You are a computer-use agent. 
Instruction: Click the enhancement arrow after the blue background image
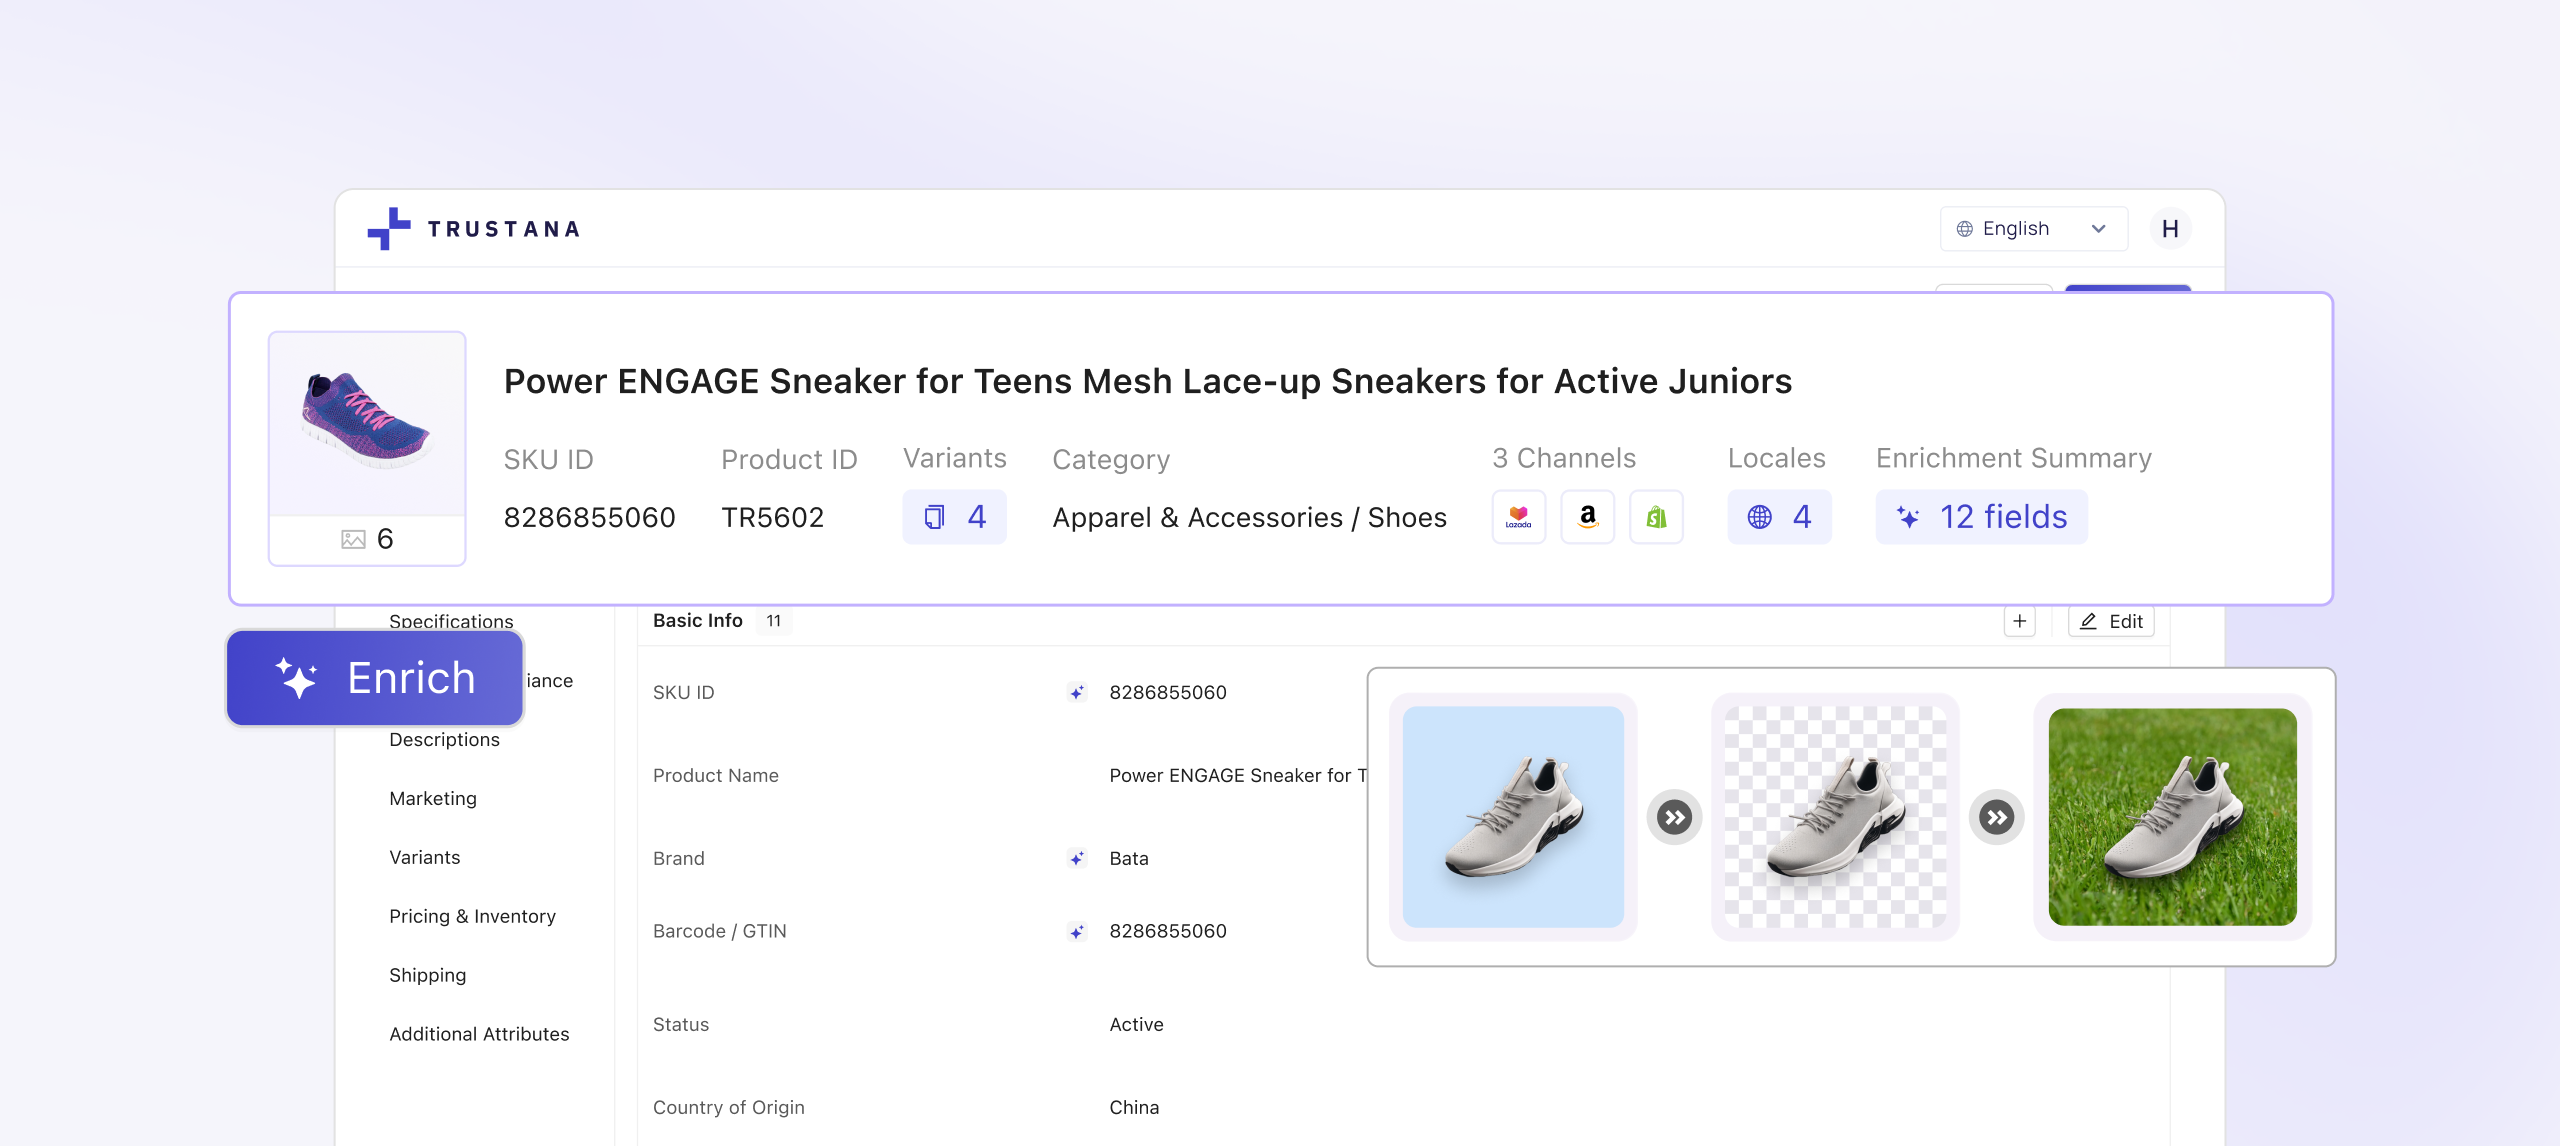(x=1675, y=816)
